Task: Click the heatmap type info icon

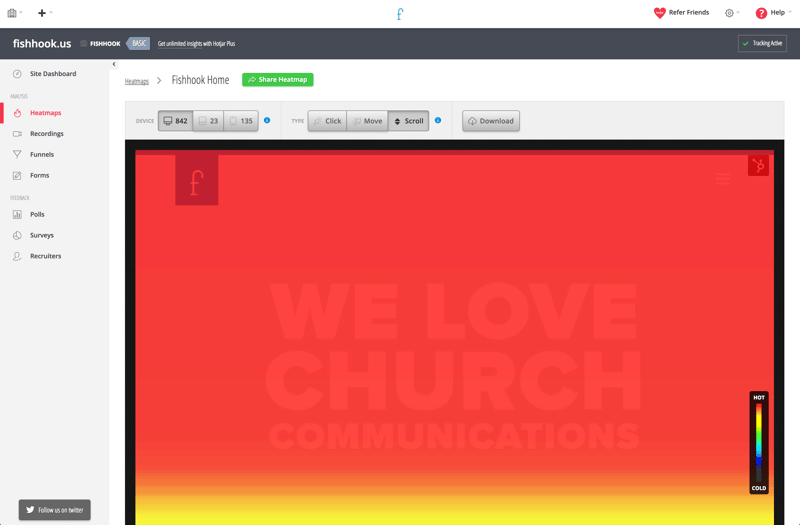Action: [438, 120]
